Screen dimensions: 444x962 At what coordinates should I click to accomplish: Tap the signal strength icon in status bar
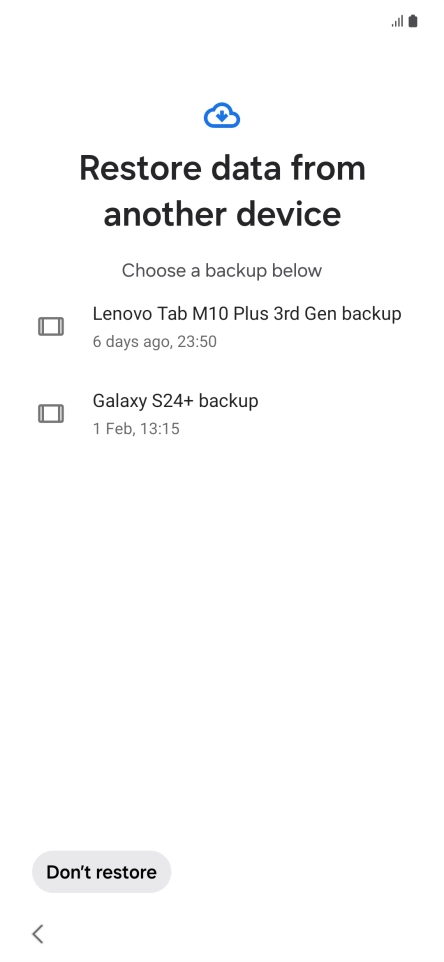(397, 21)
